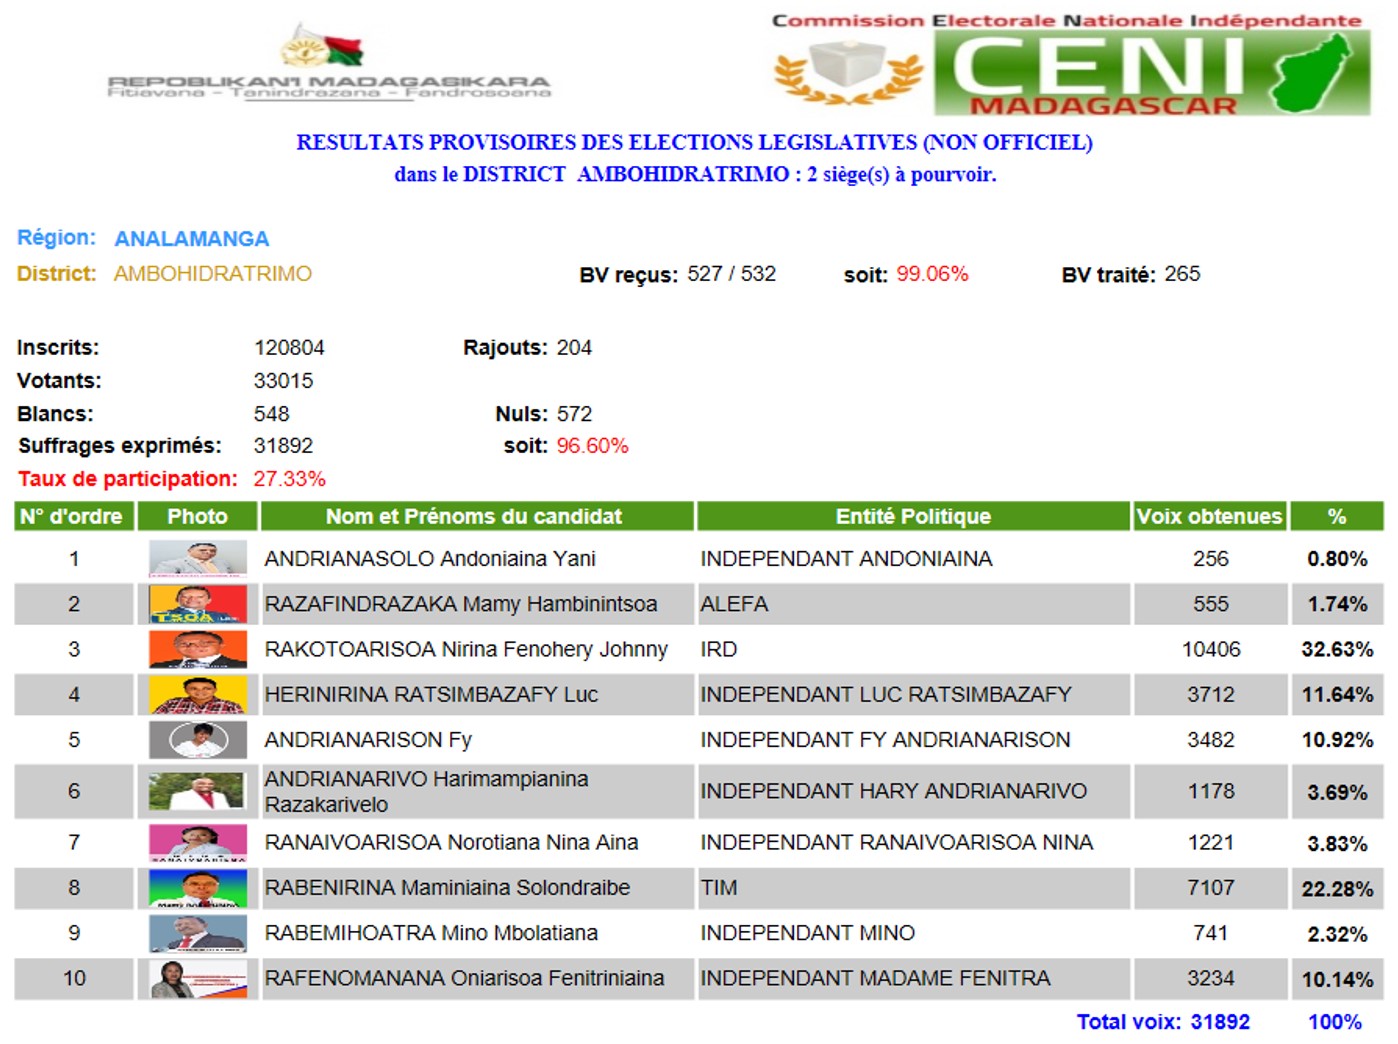Click the Rajouts value 204
Viewport: 1398px width, 1044px height.
coord(574,348)
